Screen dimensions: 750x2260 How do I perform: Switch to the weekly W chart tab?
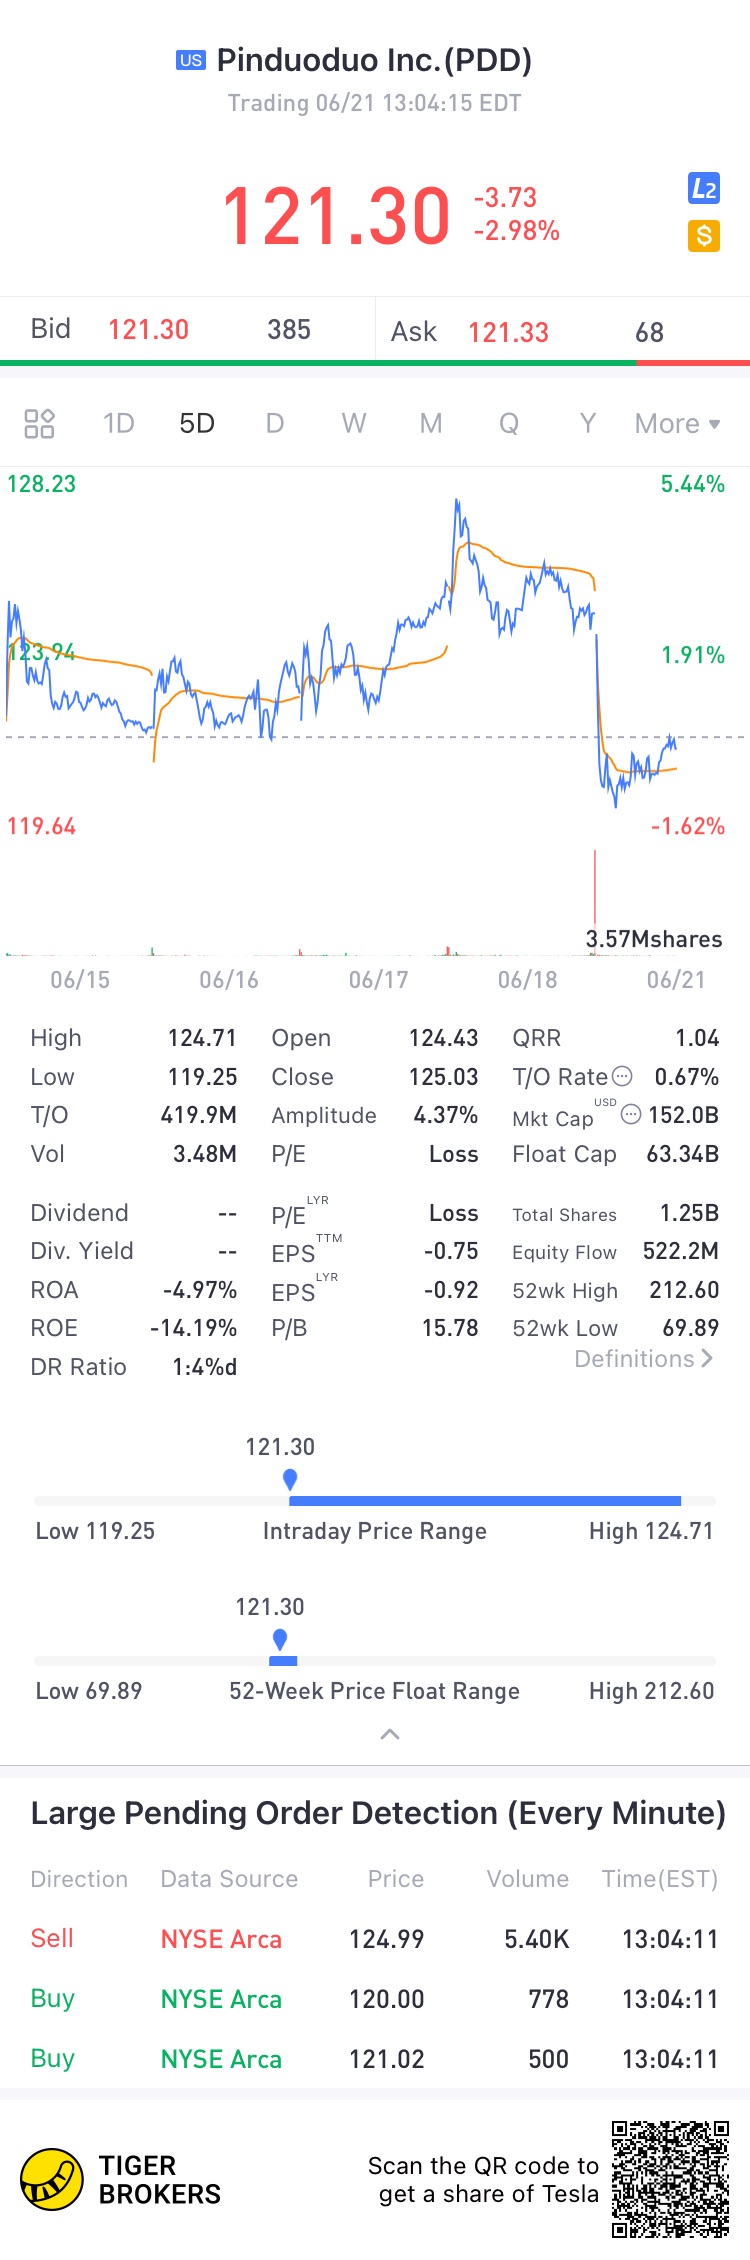coord(353,424)
